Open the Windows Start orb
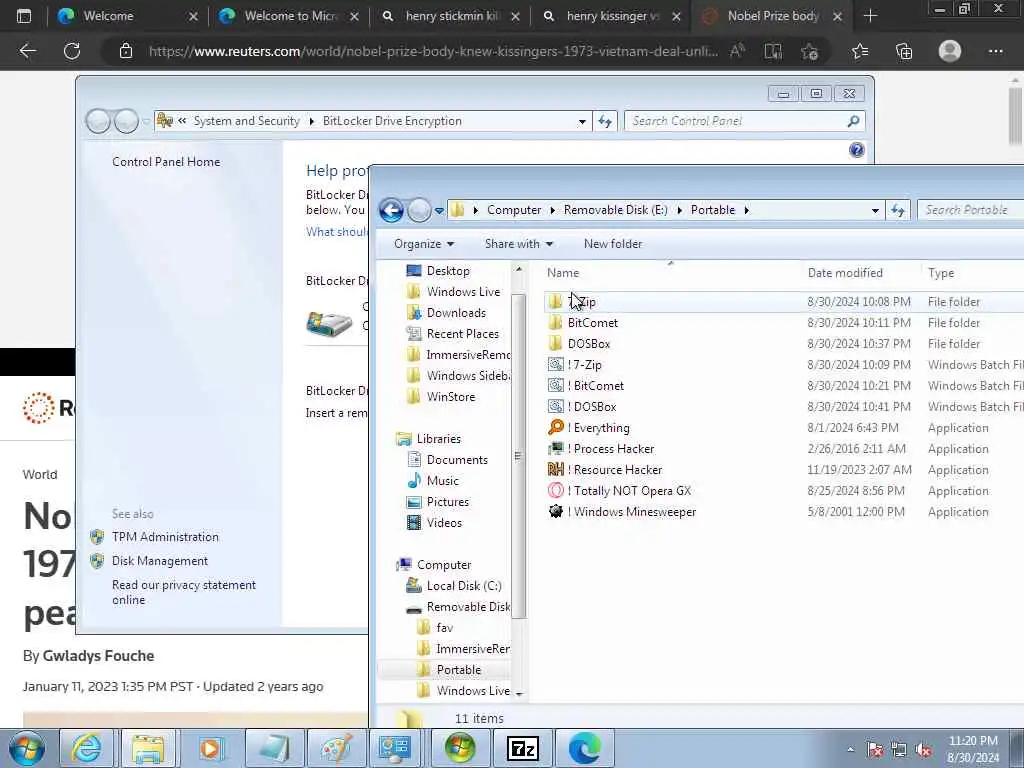The image size is (1024, 768). point(27,748)
